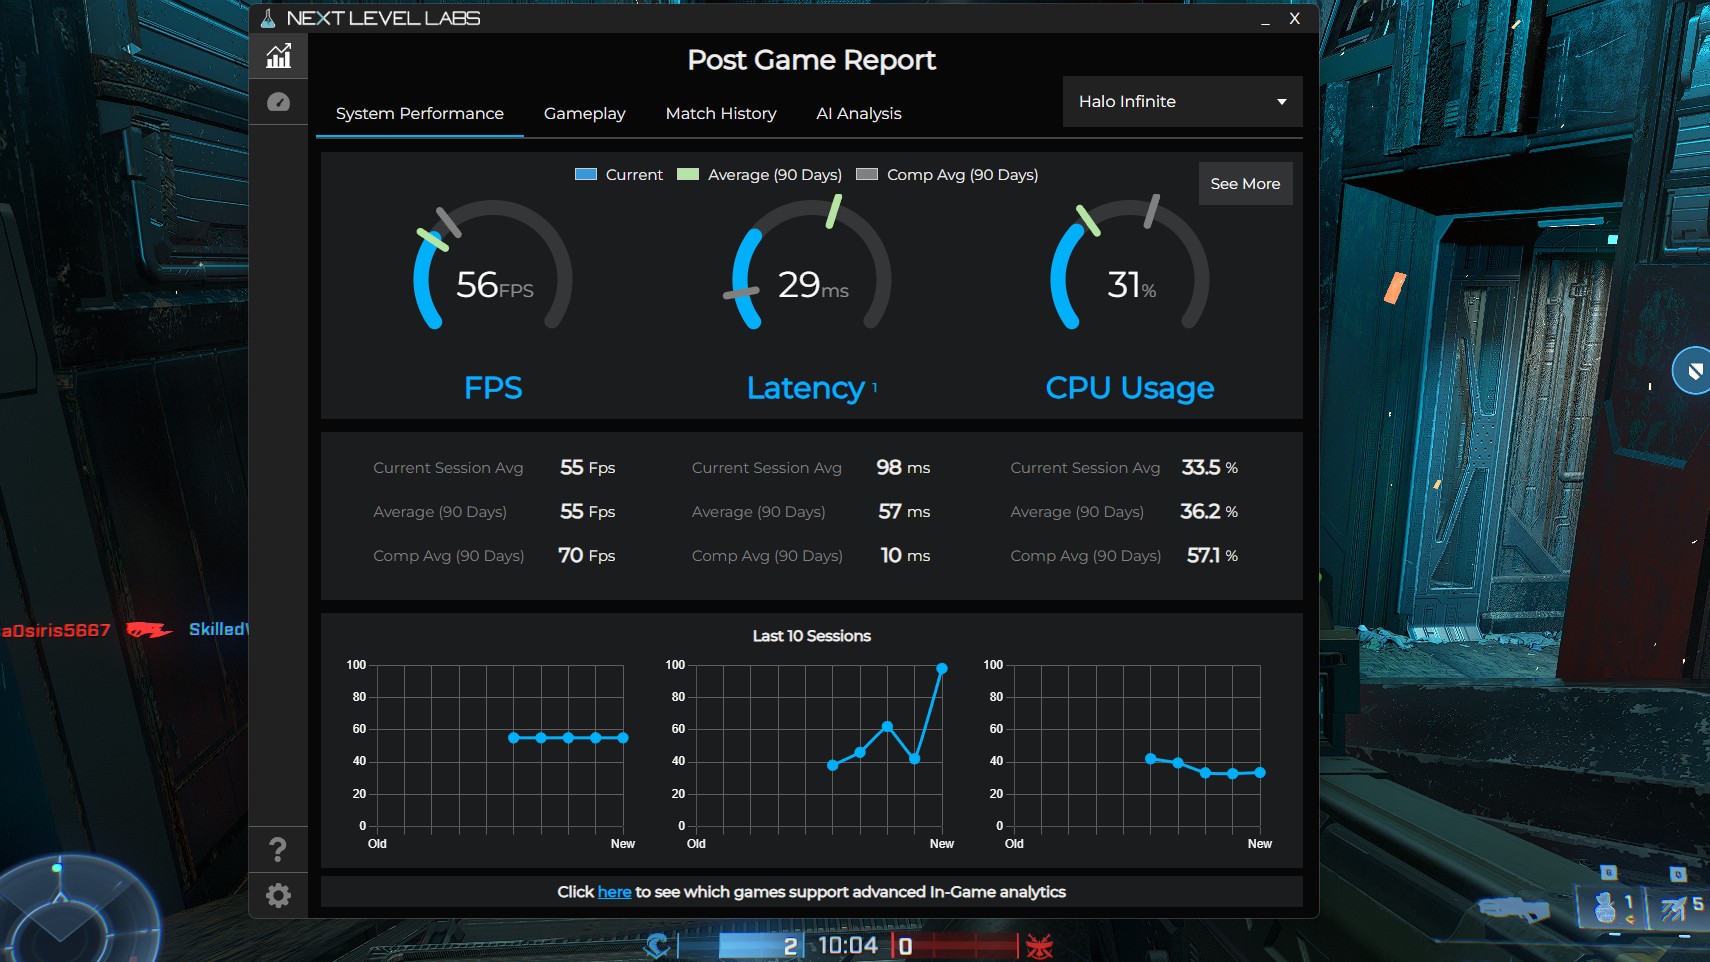Click the blue team emblem in game HUD
Viewport: 1710px width, 962px height.
pos(657,946)
